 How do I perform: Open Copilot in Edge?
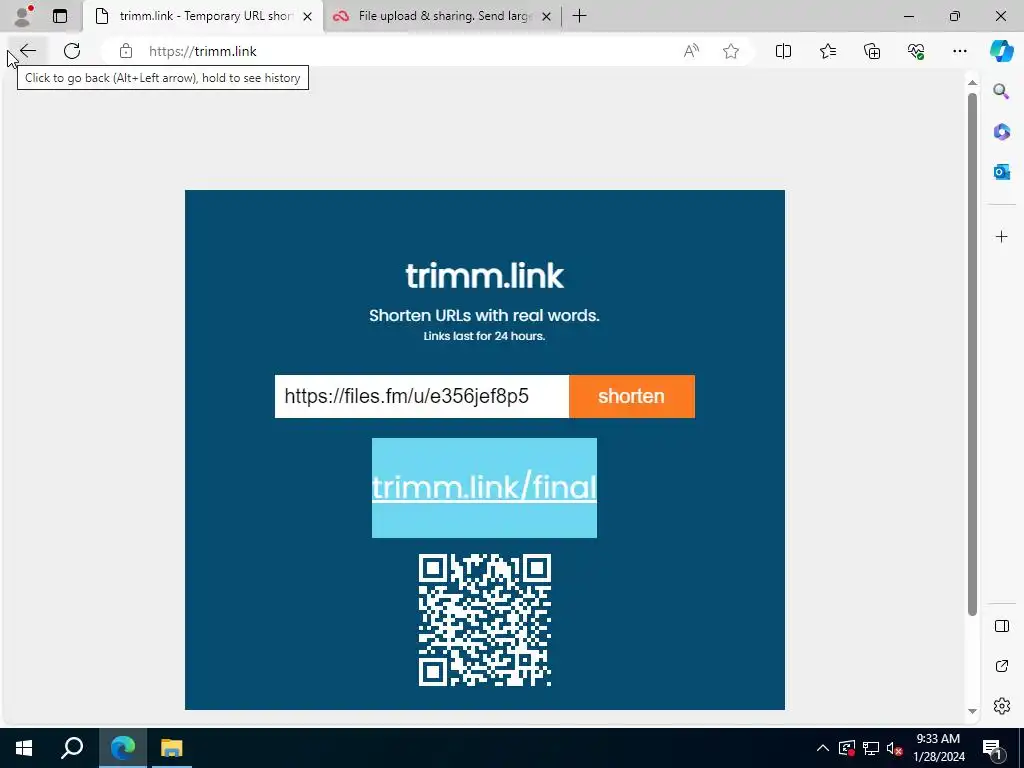(x=1001, y=51)
